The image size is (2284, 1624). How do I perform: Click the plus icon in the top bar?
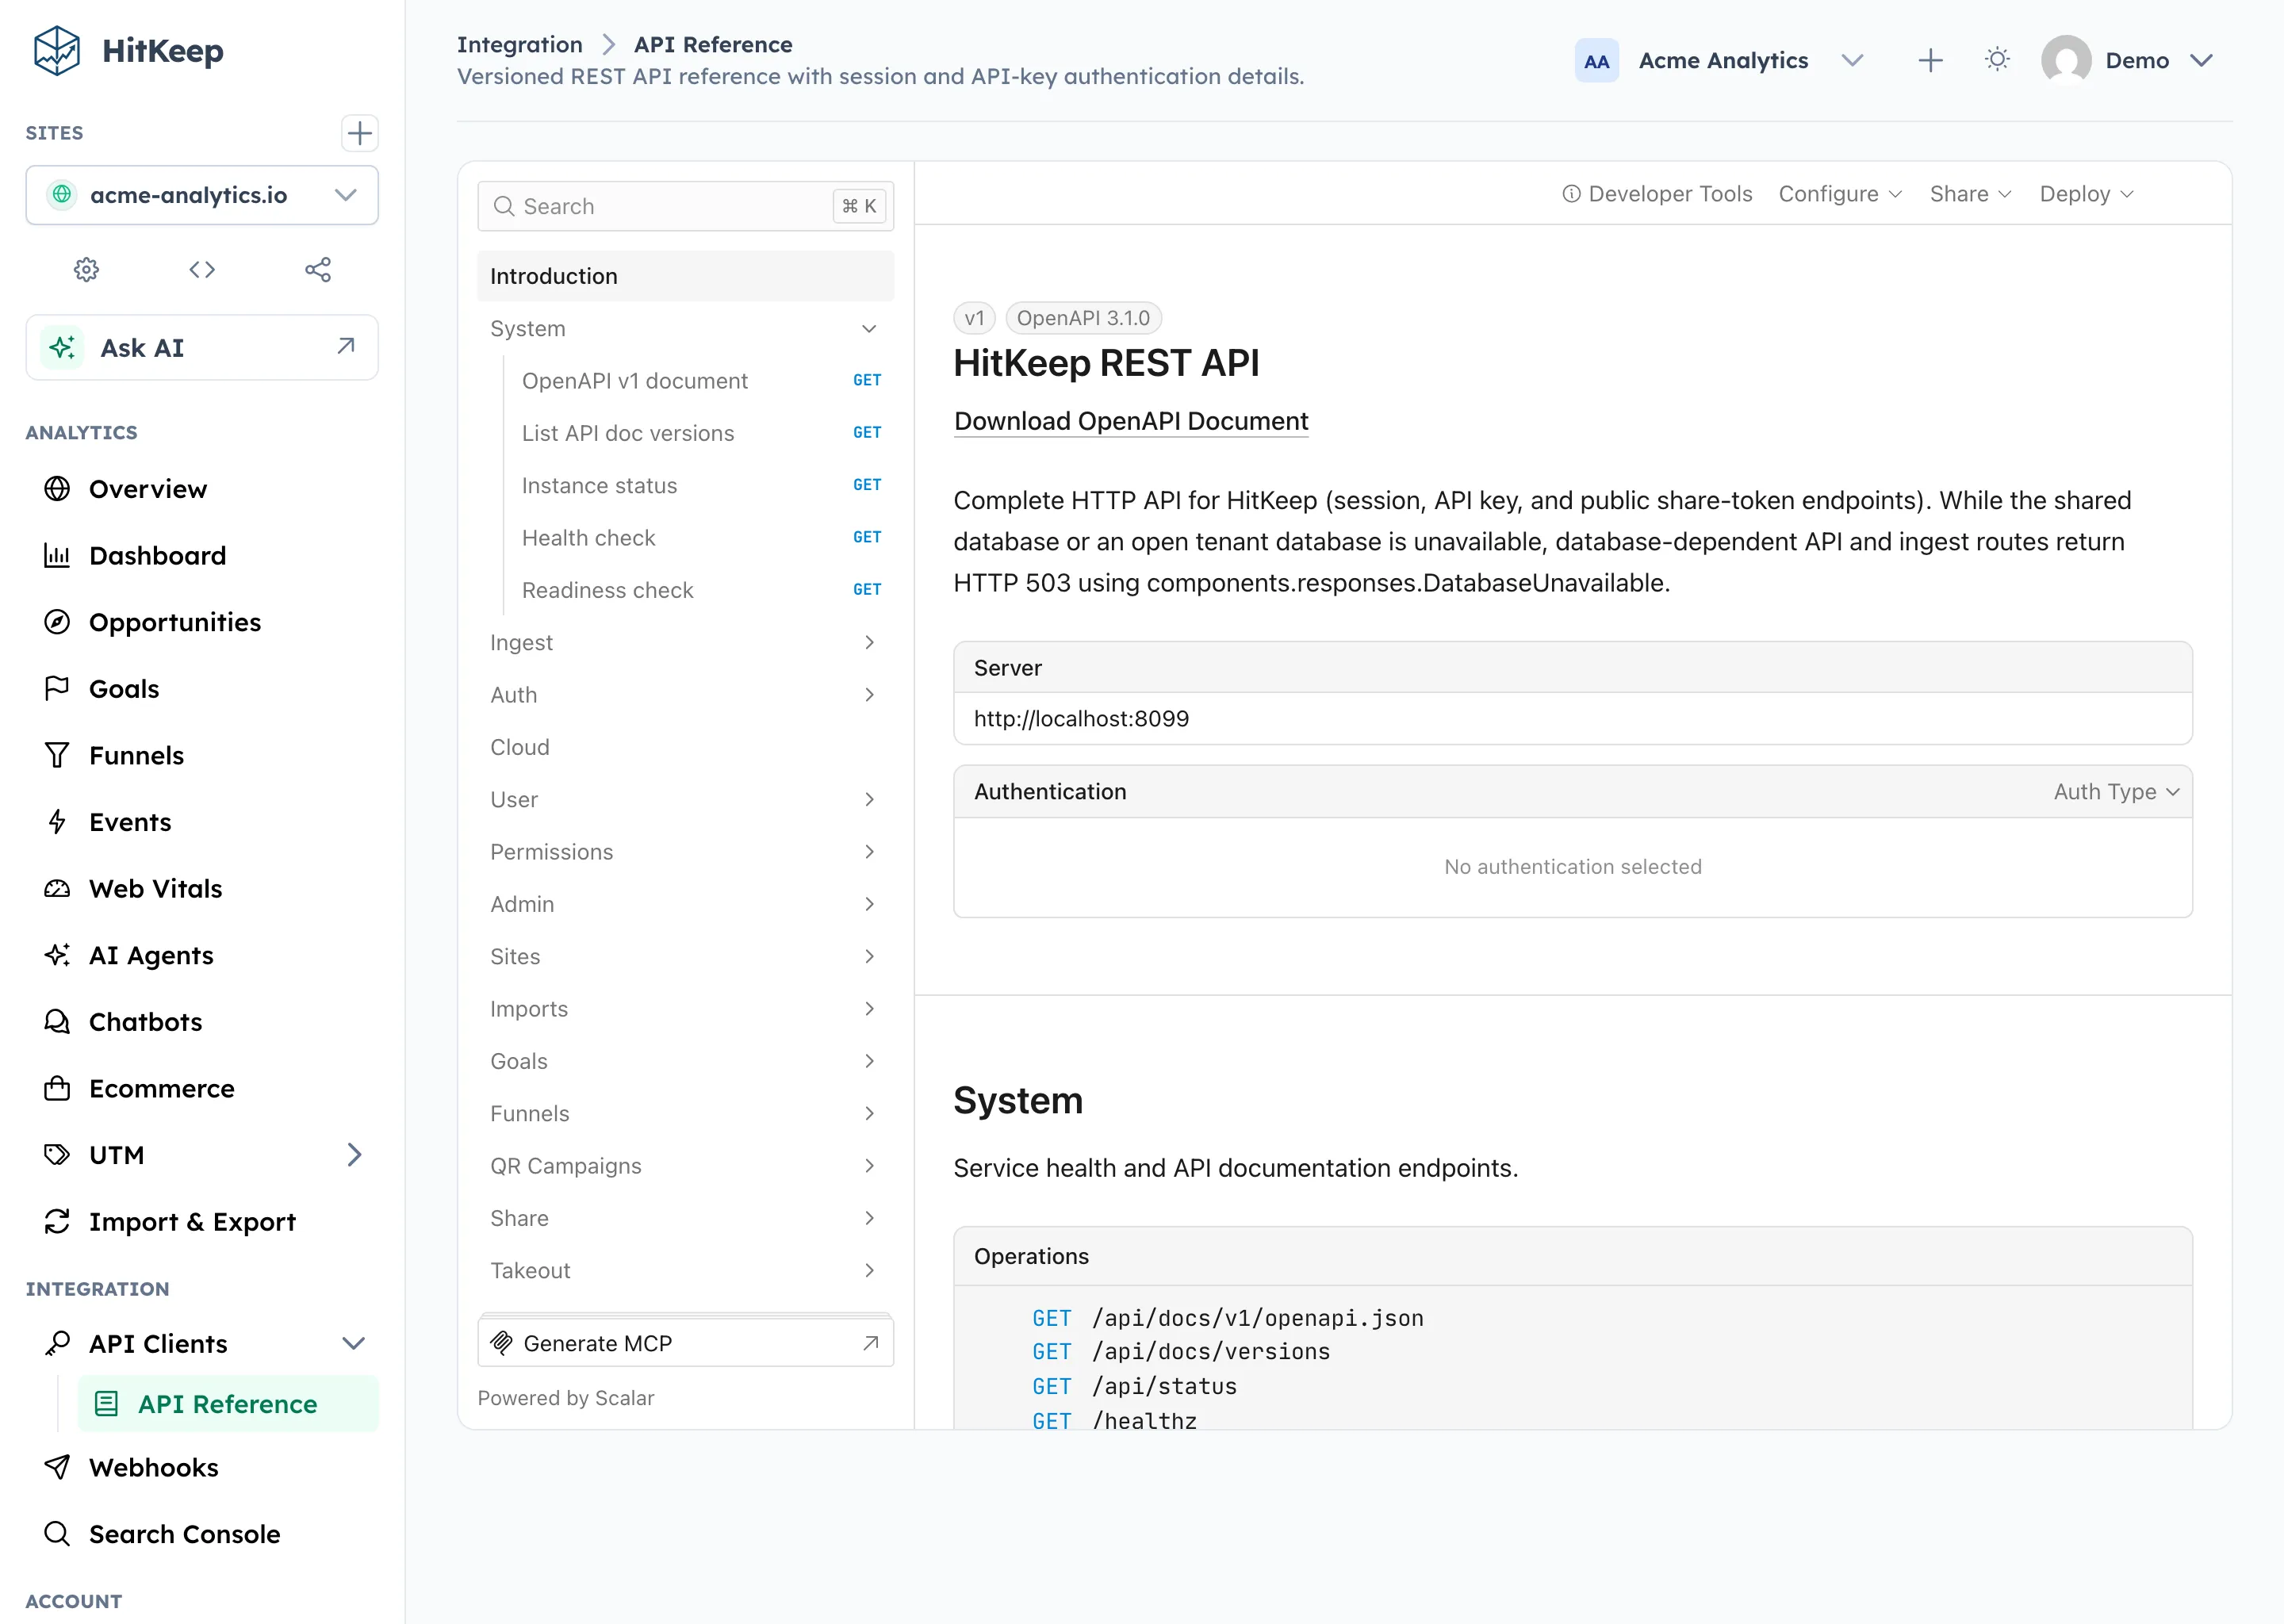(1930, 61)
